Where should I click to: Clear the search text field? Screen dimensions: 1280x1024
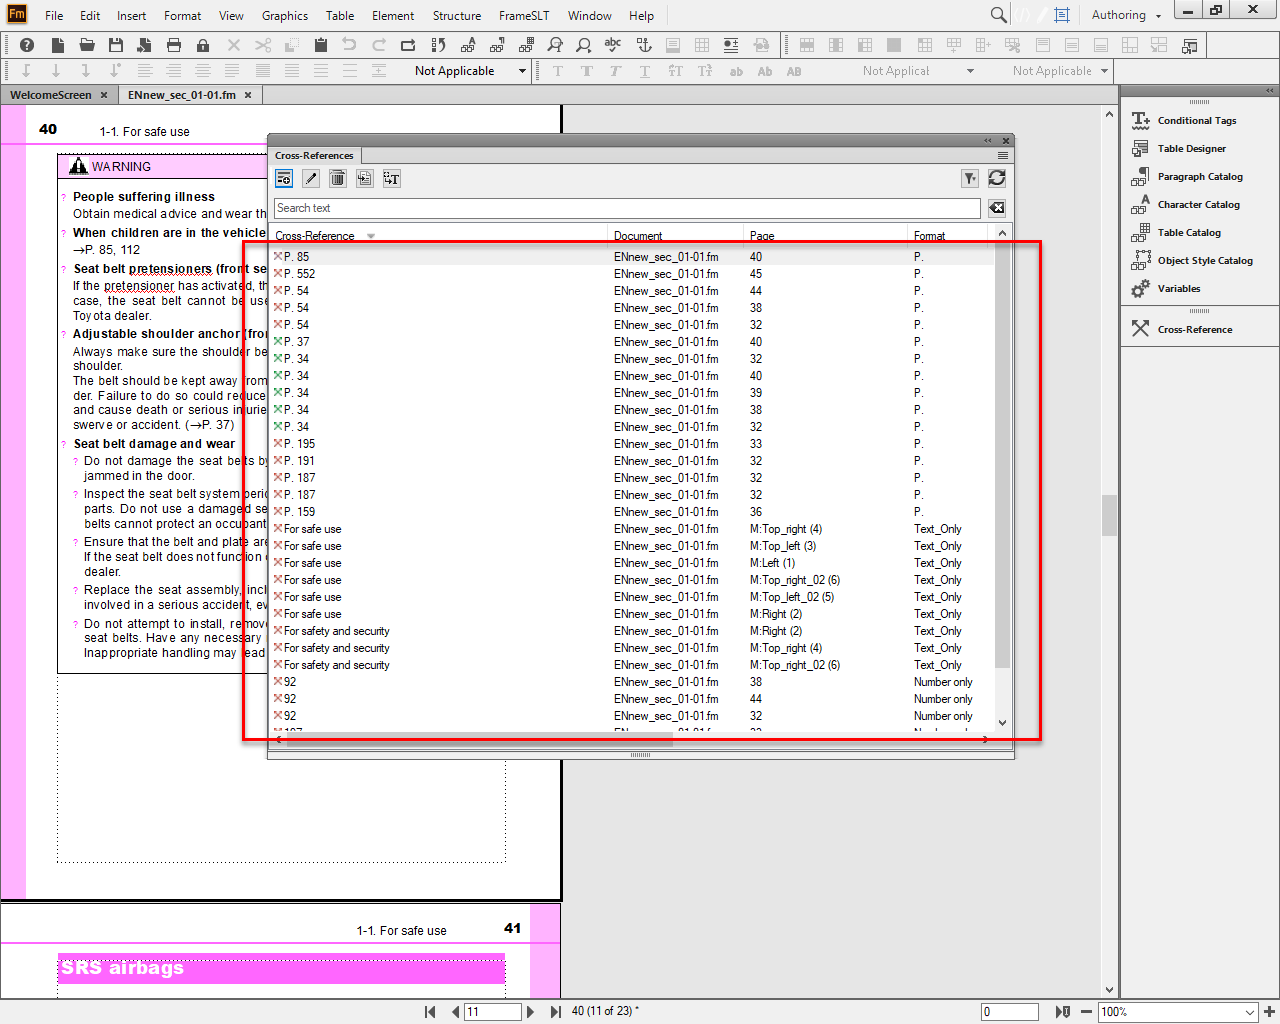(x=997, y=207)
